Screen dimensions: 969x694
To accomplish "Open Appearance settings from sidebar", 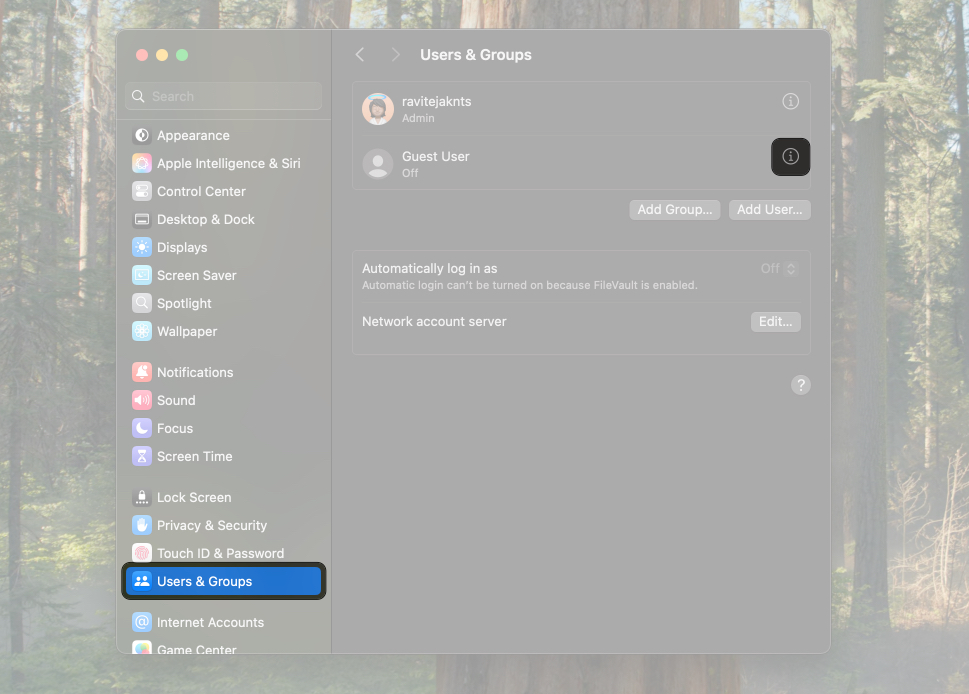I will [x=191, y=135].
